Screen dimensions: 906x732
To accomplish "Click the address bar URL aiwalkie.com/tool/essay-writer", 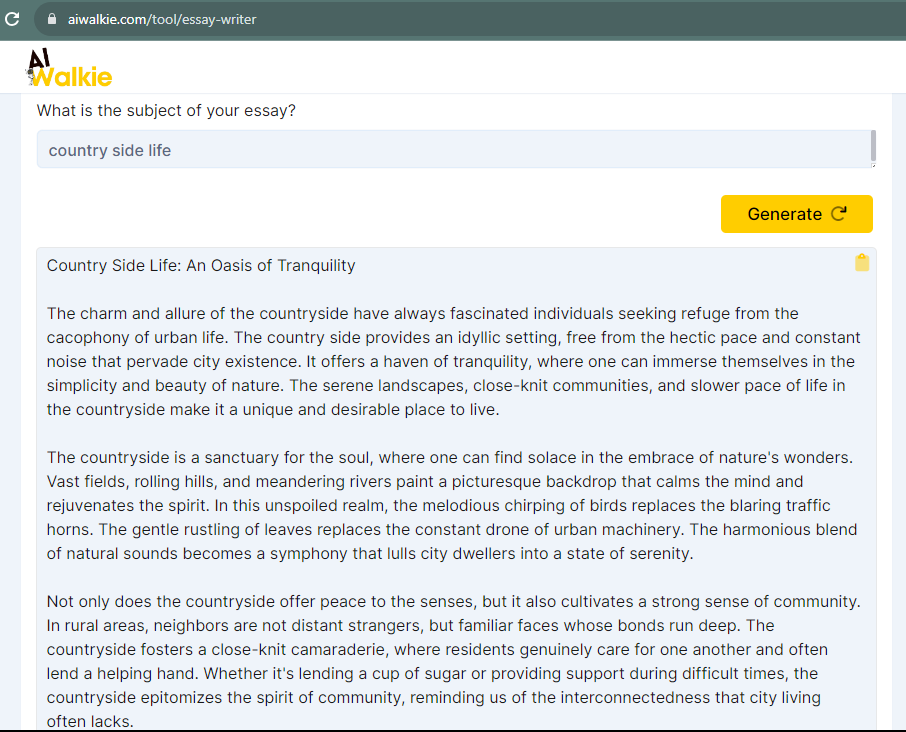I will (162, 19).
